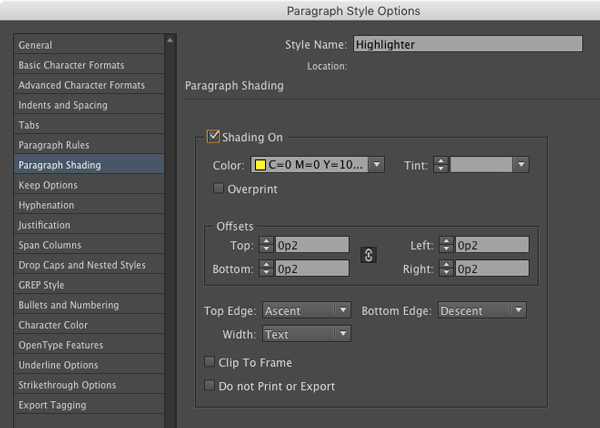Click the Style Name text field
This screenshot has height=428, width=600.
(468, 44)
